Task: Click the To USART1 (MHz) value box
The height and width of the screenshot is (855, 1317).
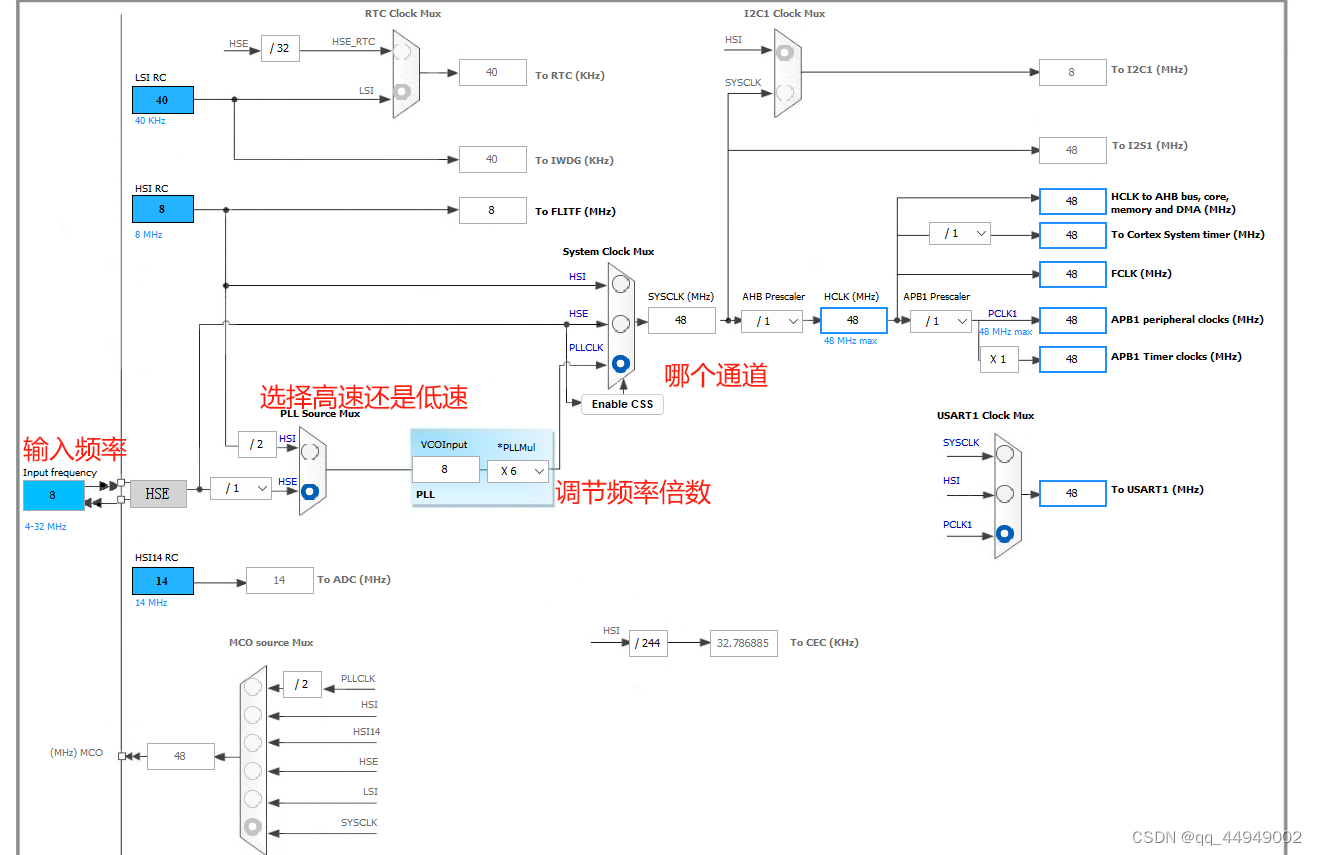Action: [x=1073, y=493]
